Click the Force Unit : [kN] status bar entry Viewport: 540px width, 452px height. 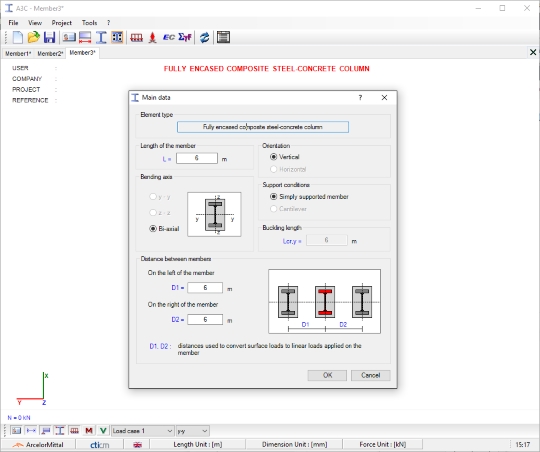tap(383, 444)
